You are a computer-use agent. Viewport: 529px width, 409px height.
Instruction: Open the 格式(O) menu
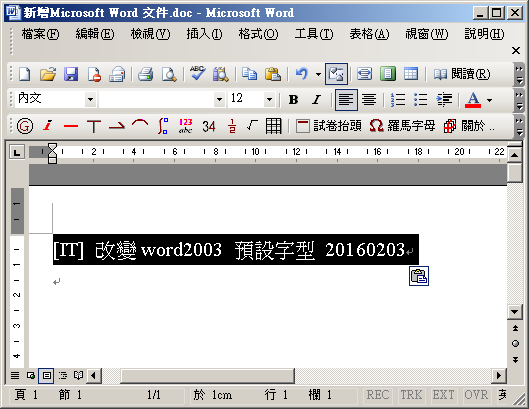(x=258, y=34)
